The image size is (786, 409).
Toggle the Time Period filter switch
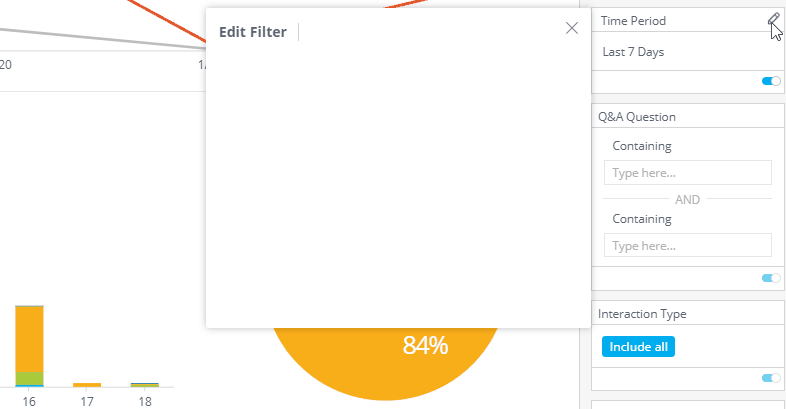coord(771,81)
